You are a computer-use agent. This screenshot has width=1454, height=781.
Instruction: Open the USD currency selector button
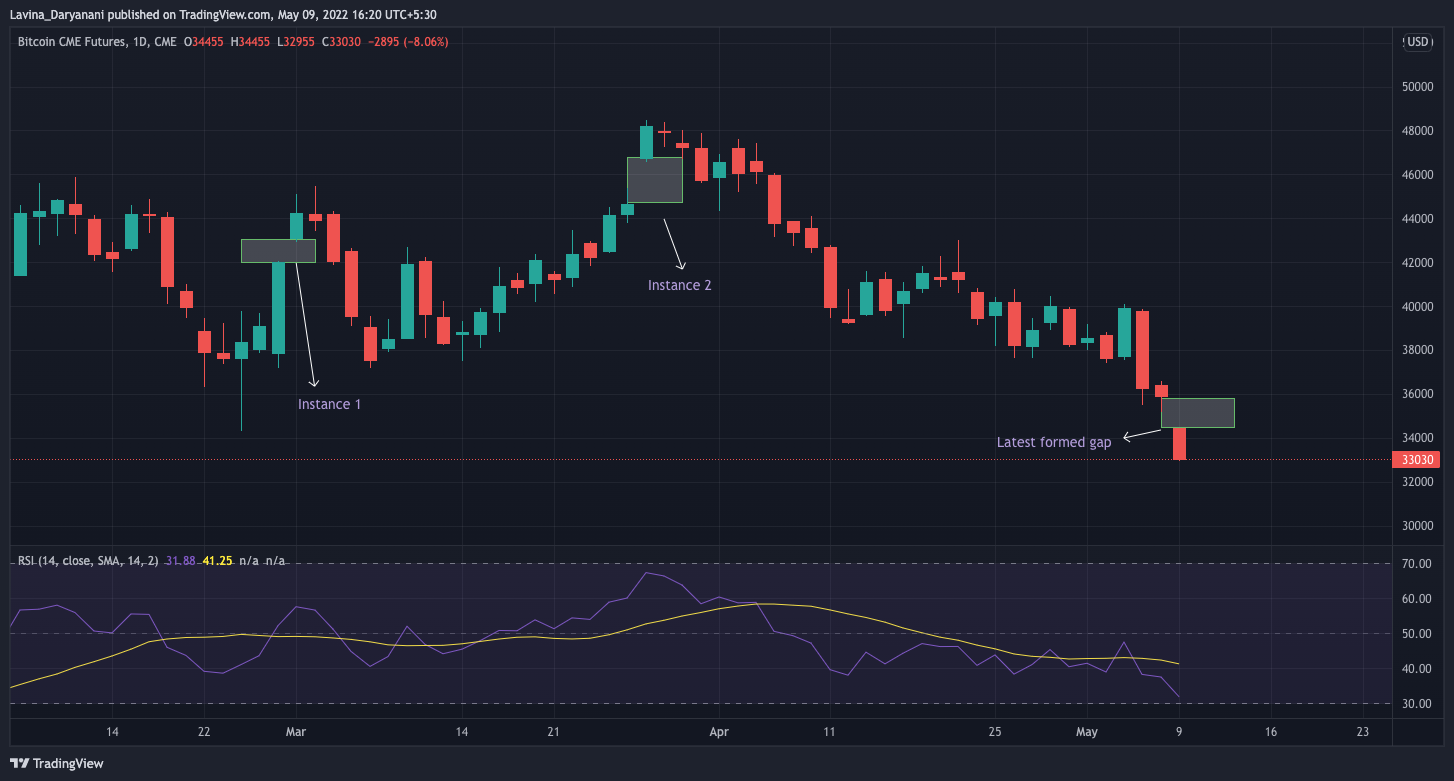click(x=1417, y=42)
